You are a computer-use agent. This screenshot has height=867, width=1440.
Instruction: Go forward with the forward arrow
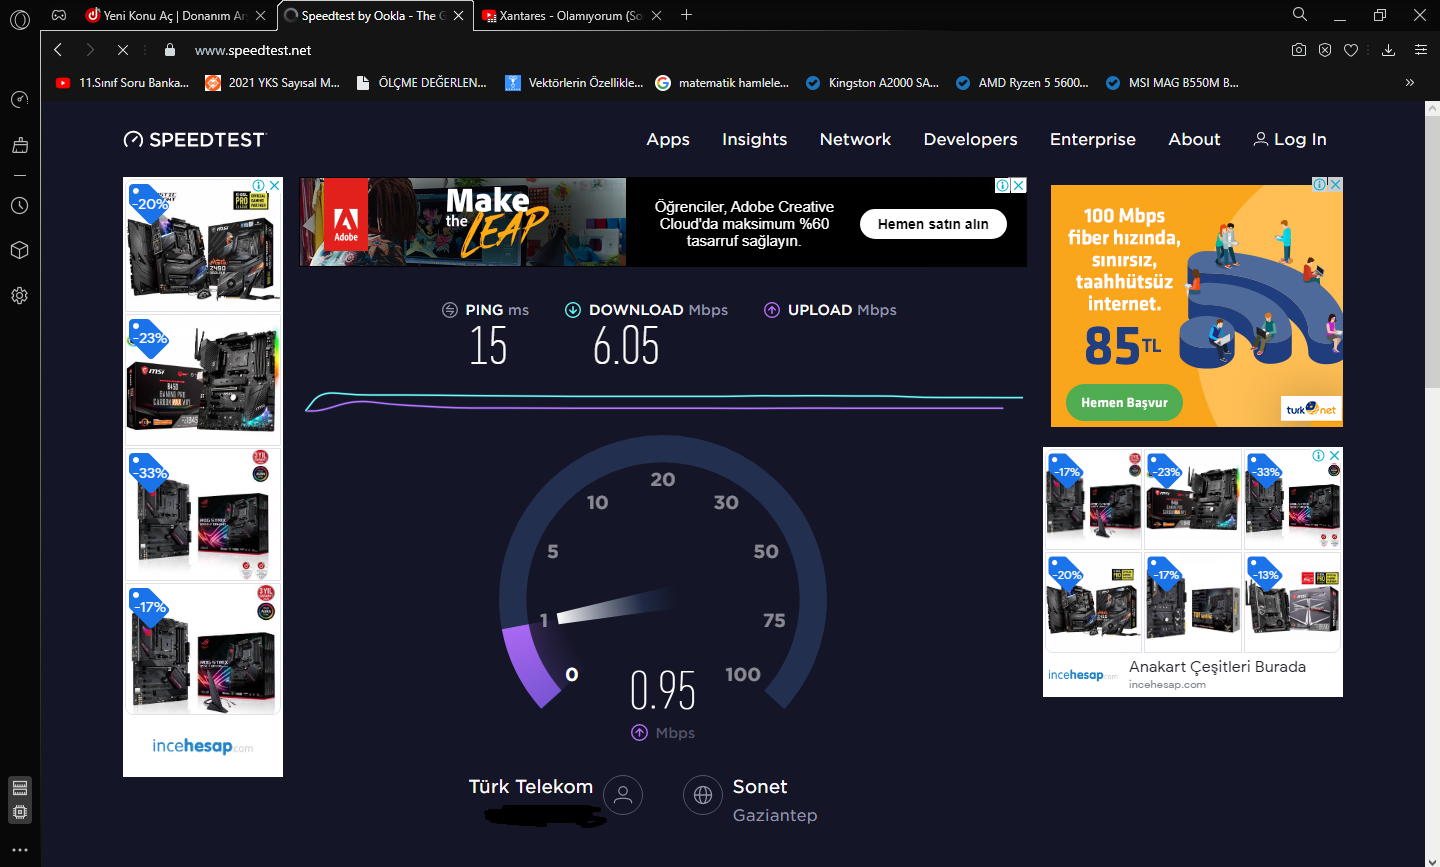90,50
